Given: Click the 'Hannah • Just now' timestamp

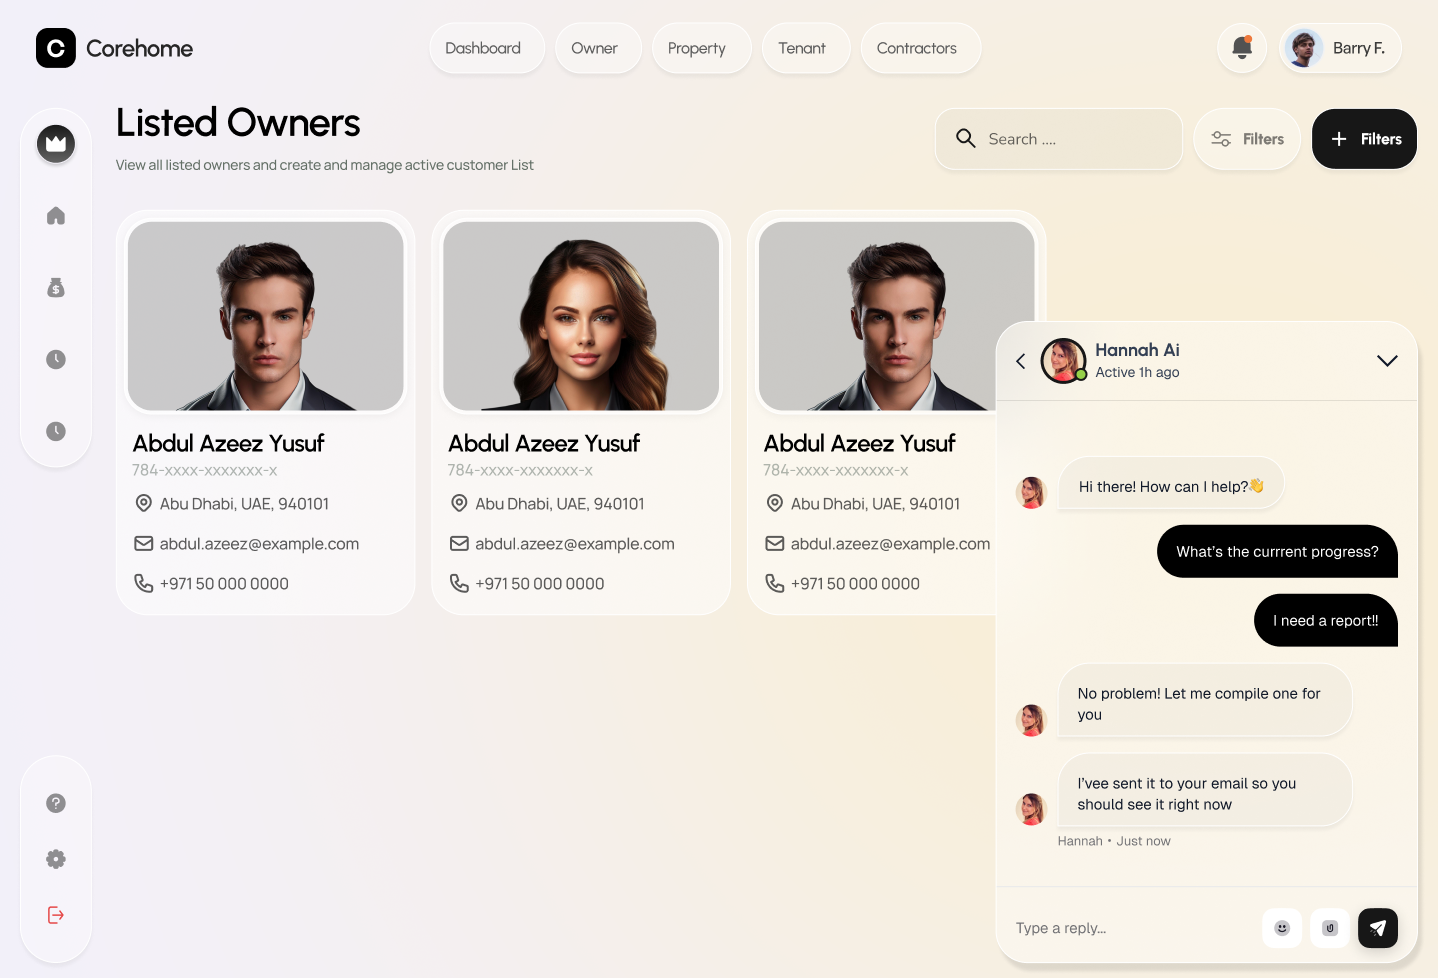Looking at the screenshot, I should point(1114,841).
